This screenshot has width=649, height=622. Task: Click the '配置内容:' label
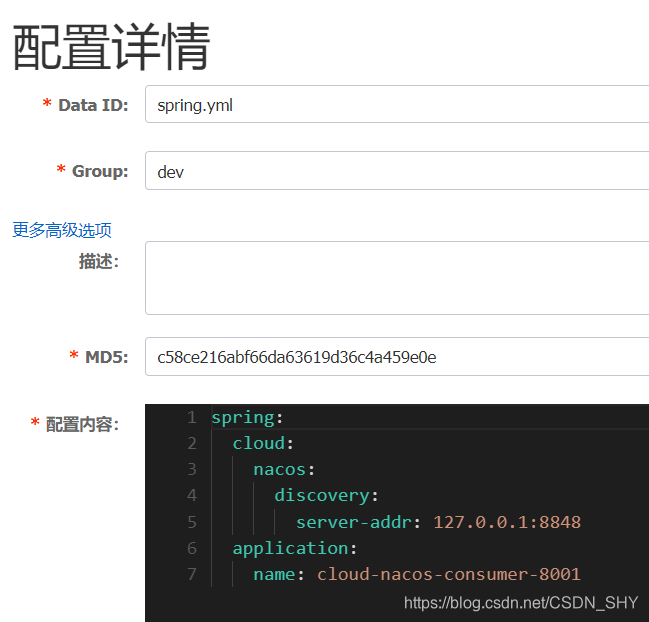pyautogui.click(x=82, y=424)
